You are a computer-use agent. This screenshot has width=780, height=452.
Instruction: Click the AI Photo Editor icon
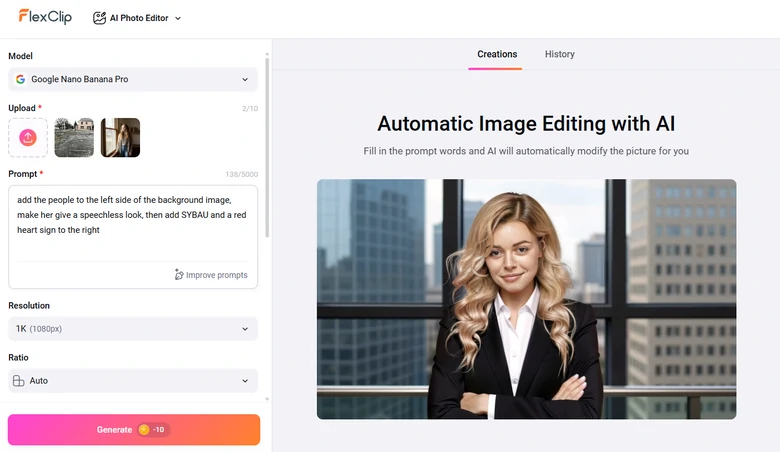(100, 18)
